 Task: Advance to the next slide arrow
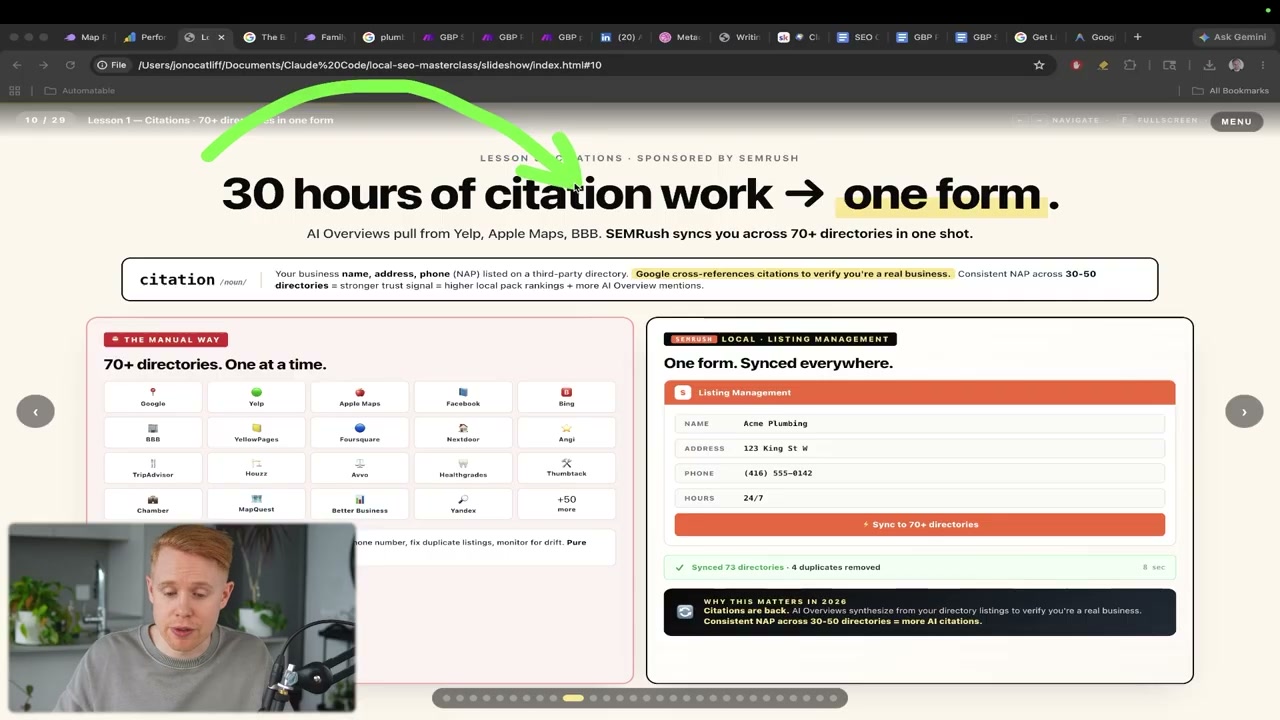pyautogui.click(x=1244, y=412)
